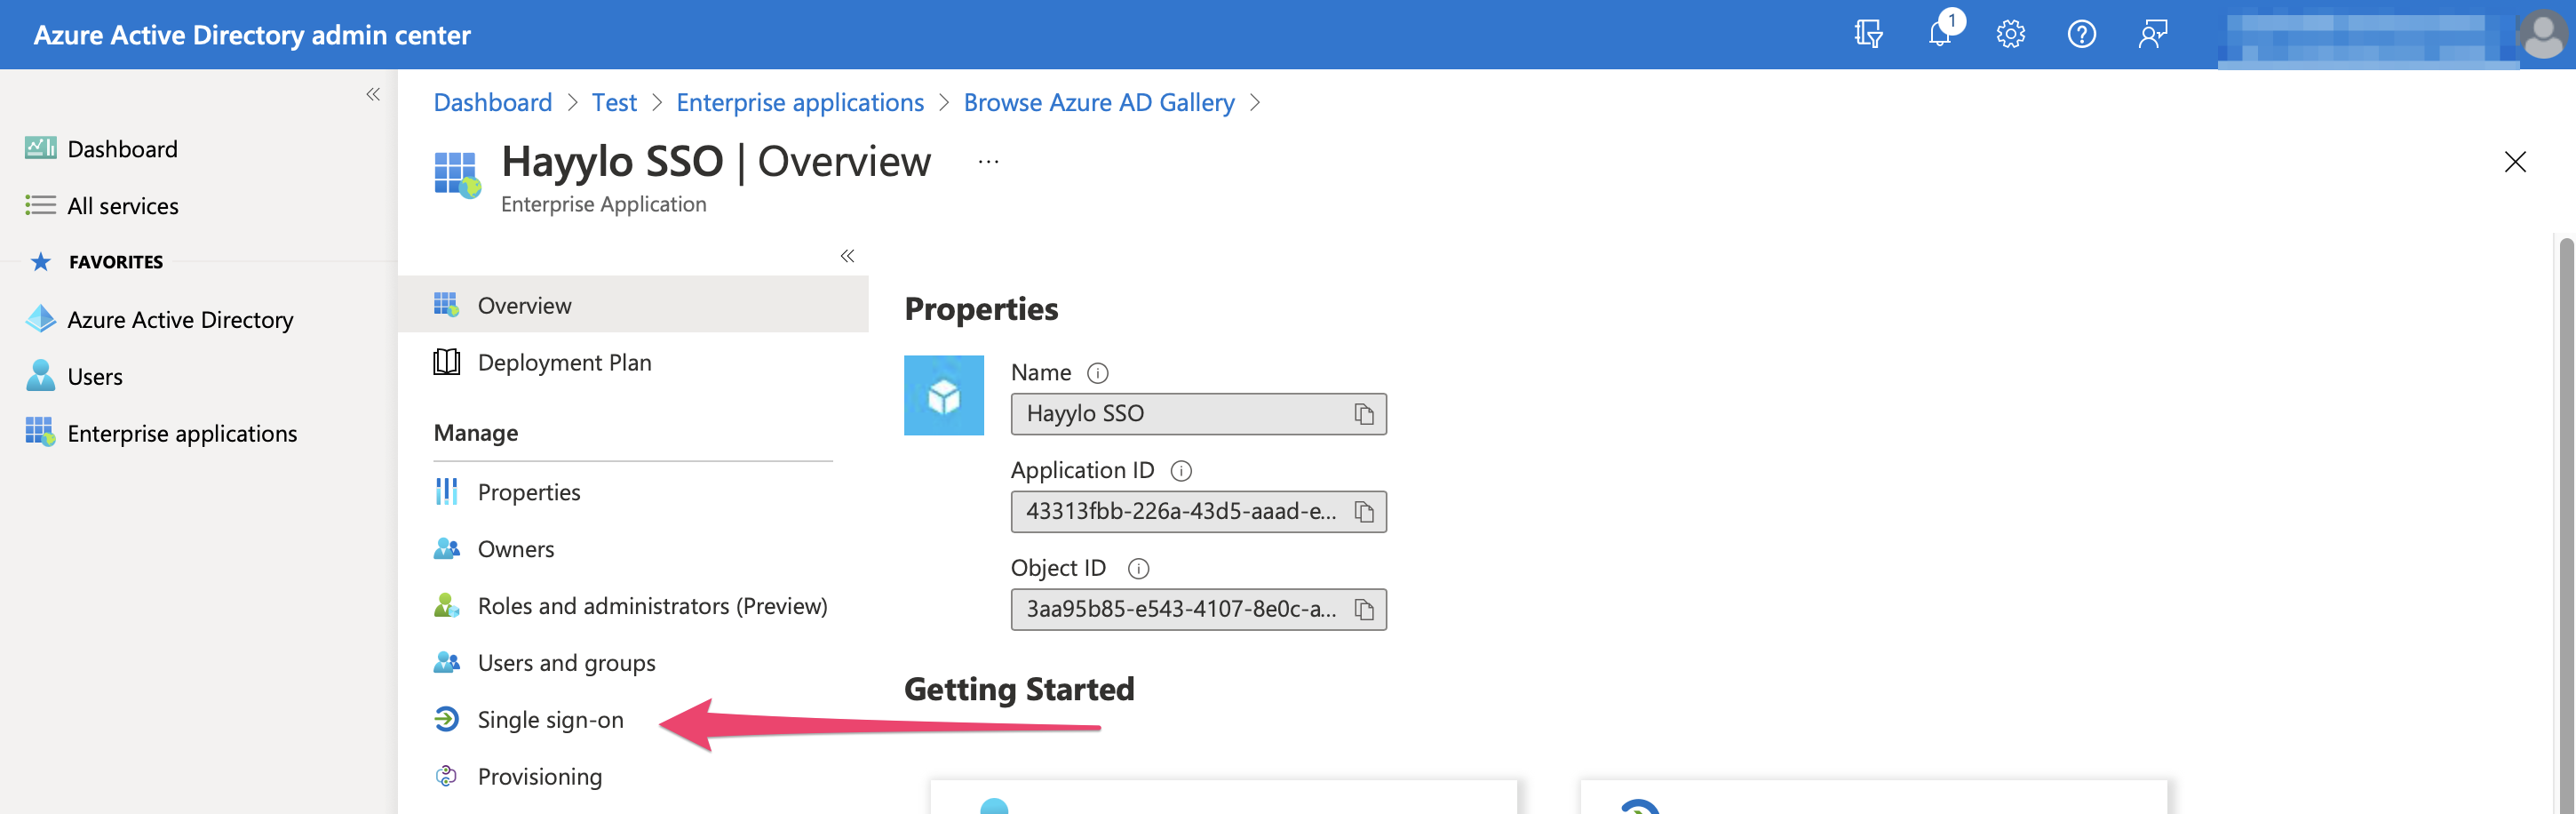Click the help question mark icon
Image resolution: width=2576 pixels, height=814 pixels.
coord(2081,35)
